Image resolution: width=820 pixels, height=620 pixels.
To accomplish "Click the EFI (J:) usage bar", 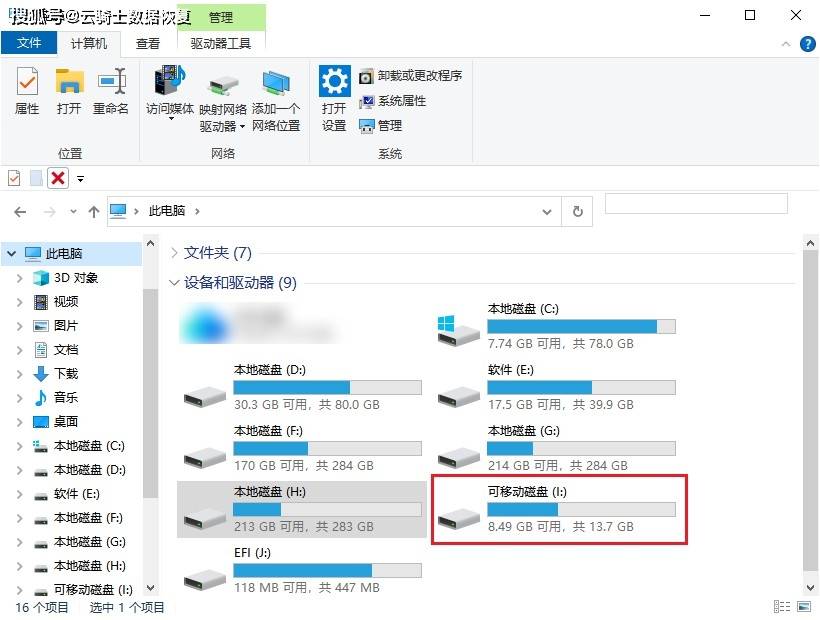I will [327, 570].
